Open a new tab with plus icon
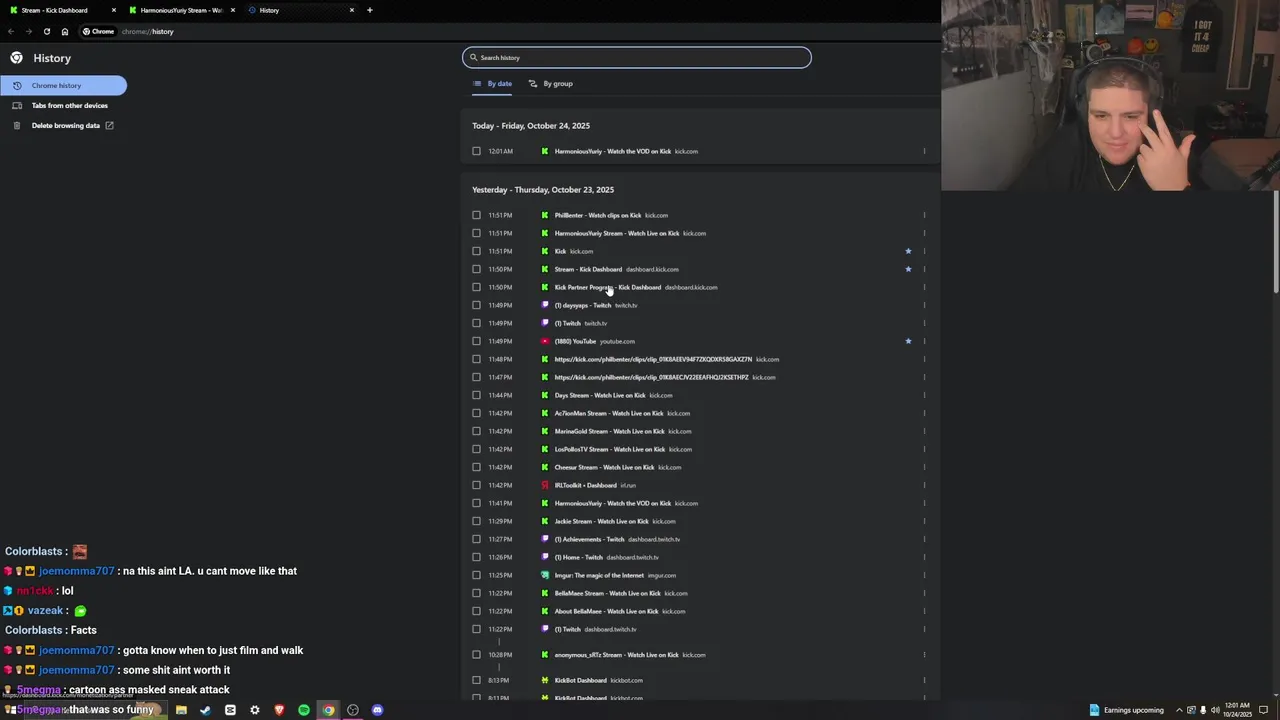 pyautogui.click(x=370, y=10)
